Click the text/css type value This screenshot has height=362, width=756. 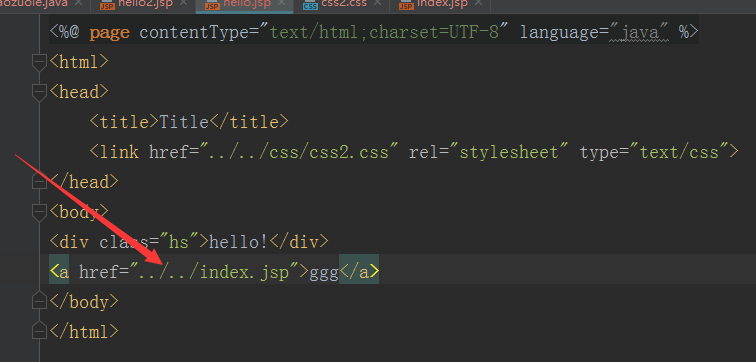click(x=679, y=152)
